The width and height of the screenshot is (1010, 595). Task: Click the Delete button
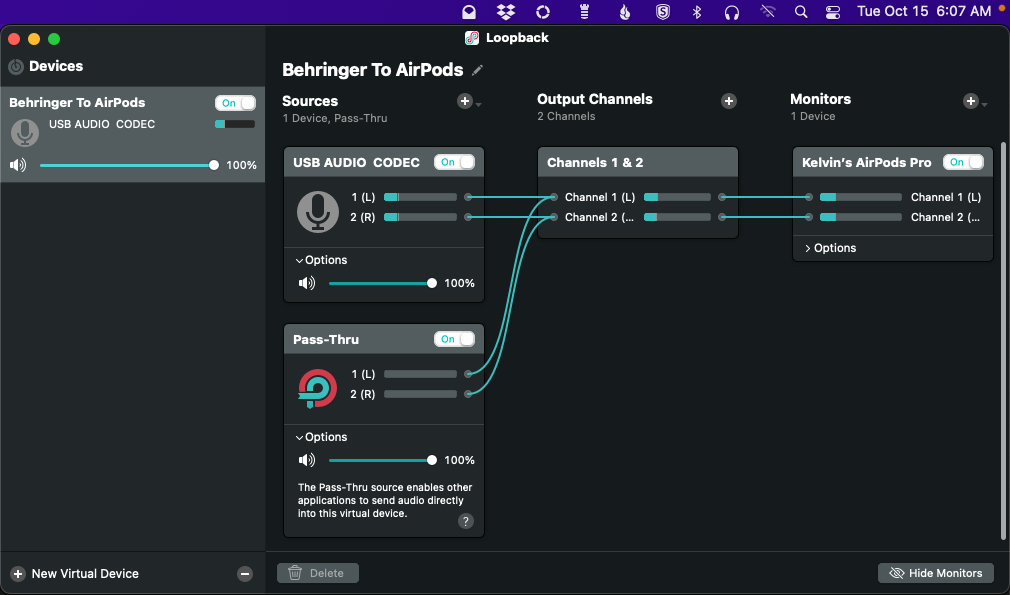pyautogui.click(x=318, y=573)
